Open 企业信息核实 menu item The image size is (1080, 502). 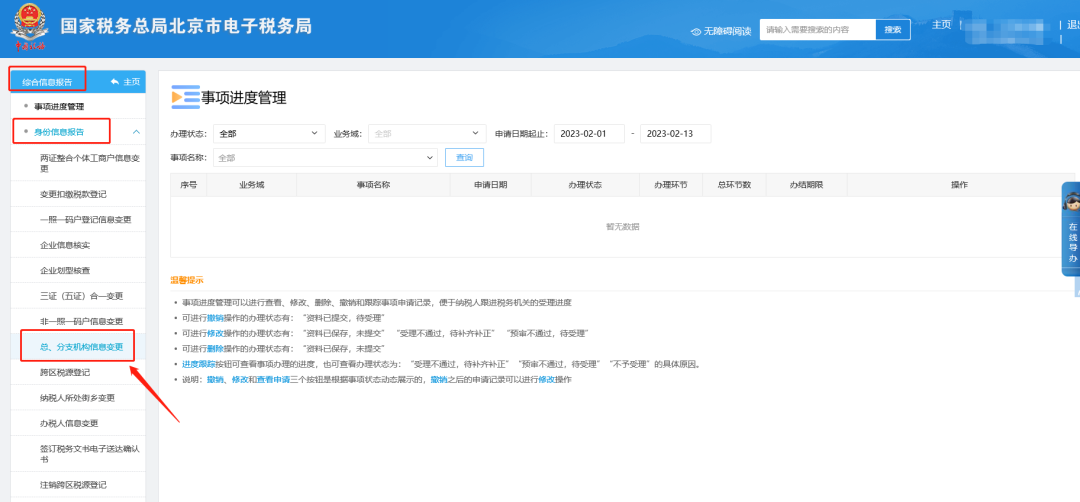(x=65, y=245)
